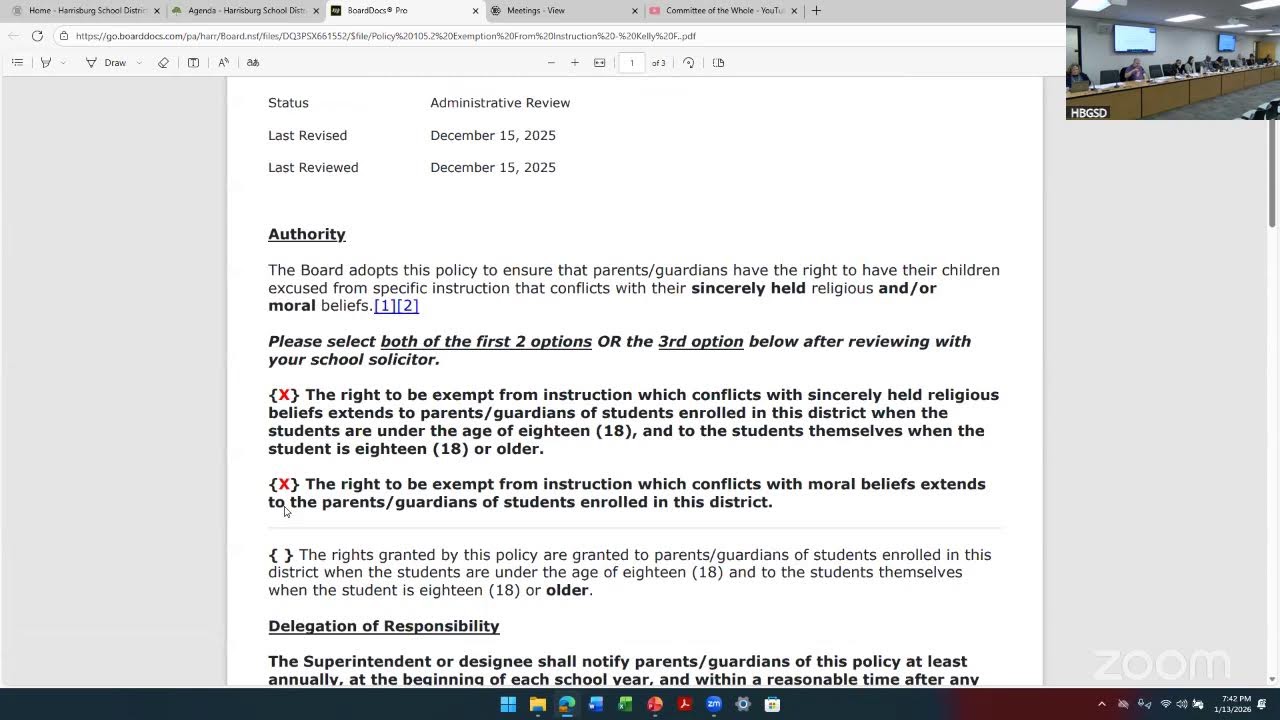This screenshot has width=1280, height=720.
Task: Open footnote link [1]
Action: tap(385, 305)
